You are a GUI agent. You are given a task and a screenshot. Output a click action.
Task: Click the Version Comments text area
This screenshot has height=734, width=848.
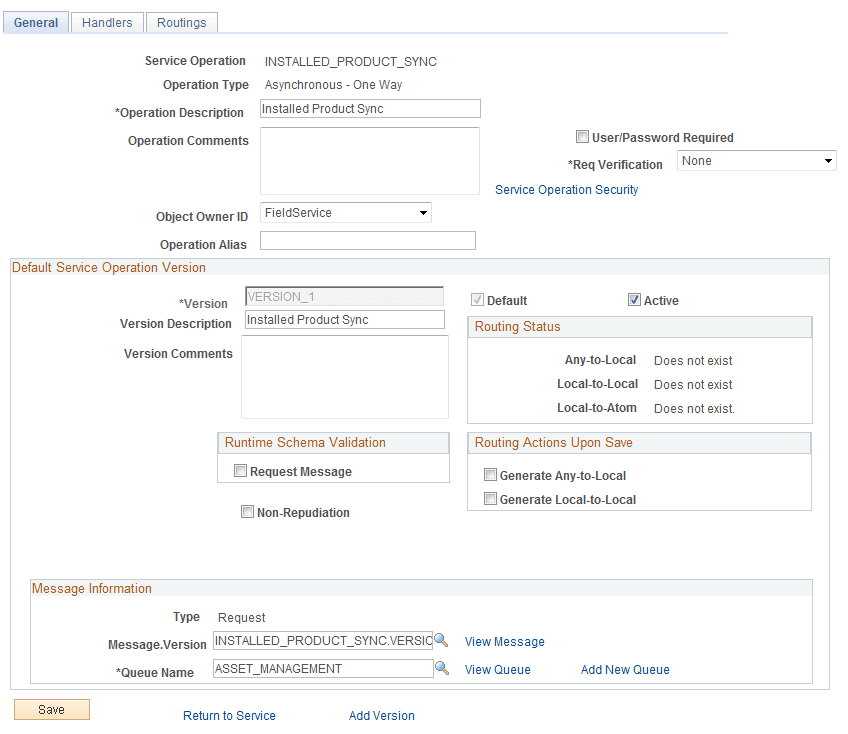344,377
